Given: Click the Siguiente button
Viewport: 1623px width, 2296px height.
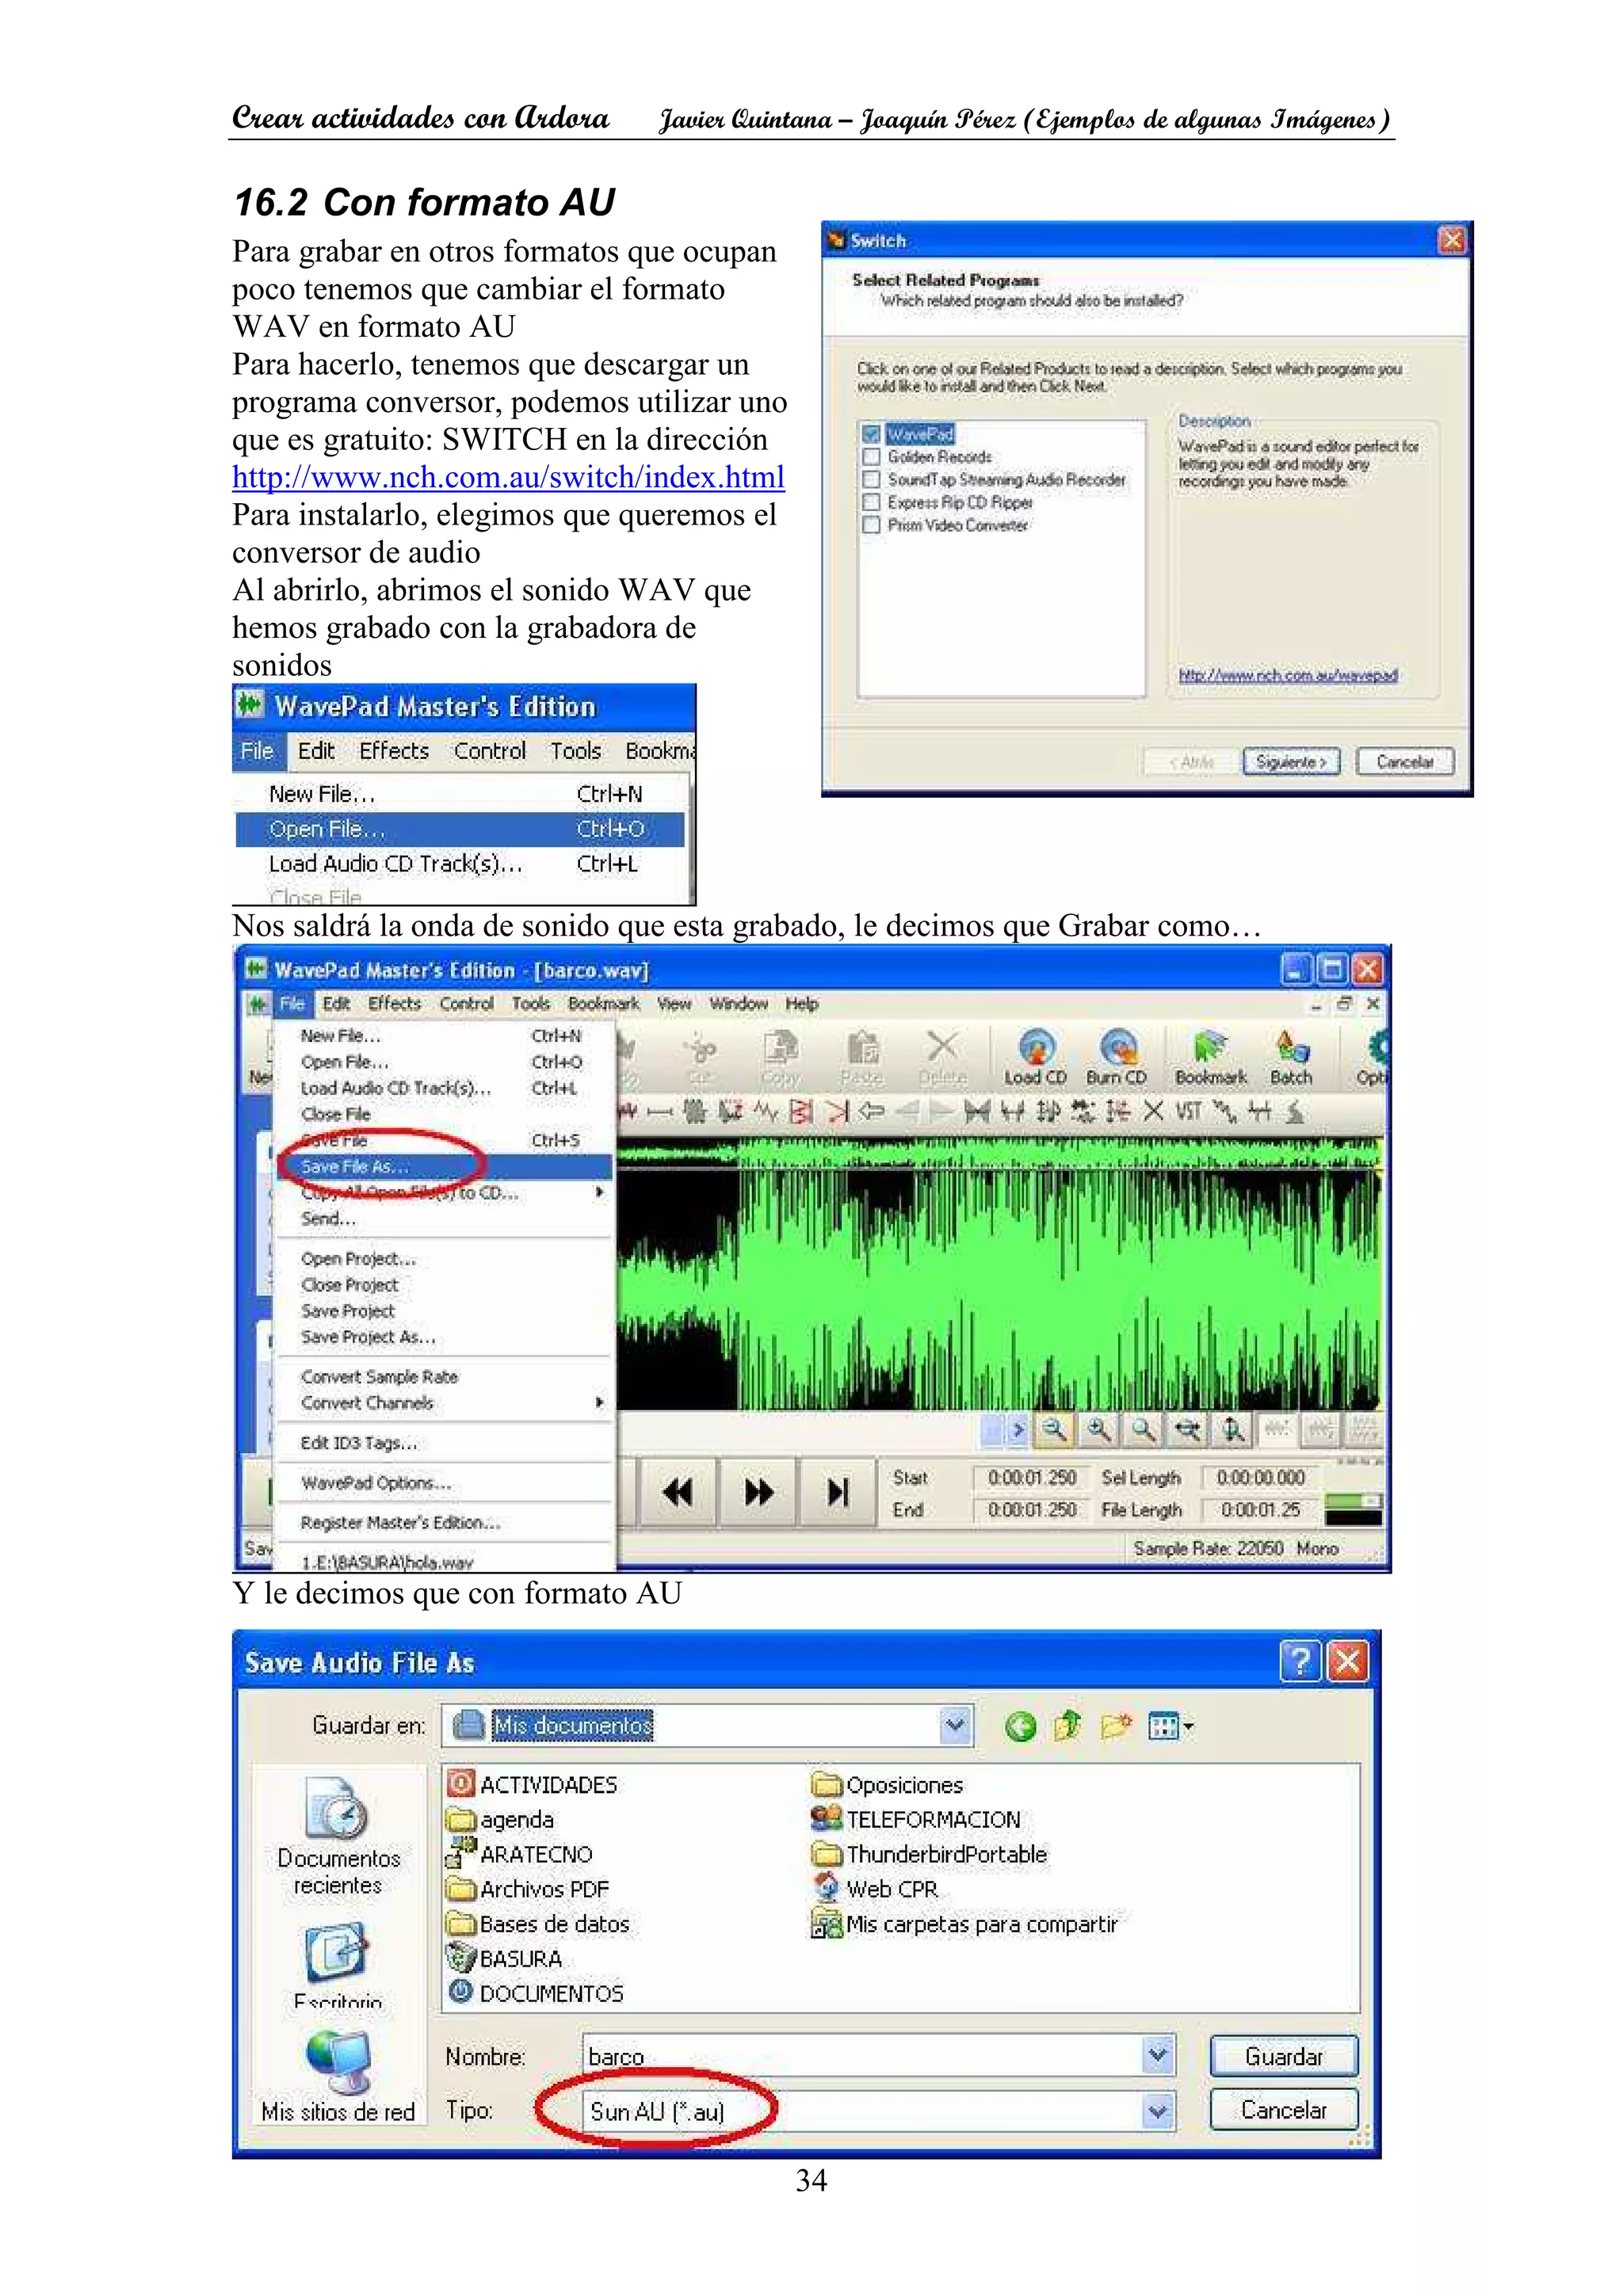Looking at the screenshot, I should click(1290, 762).
